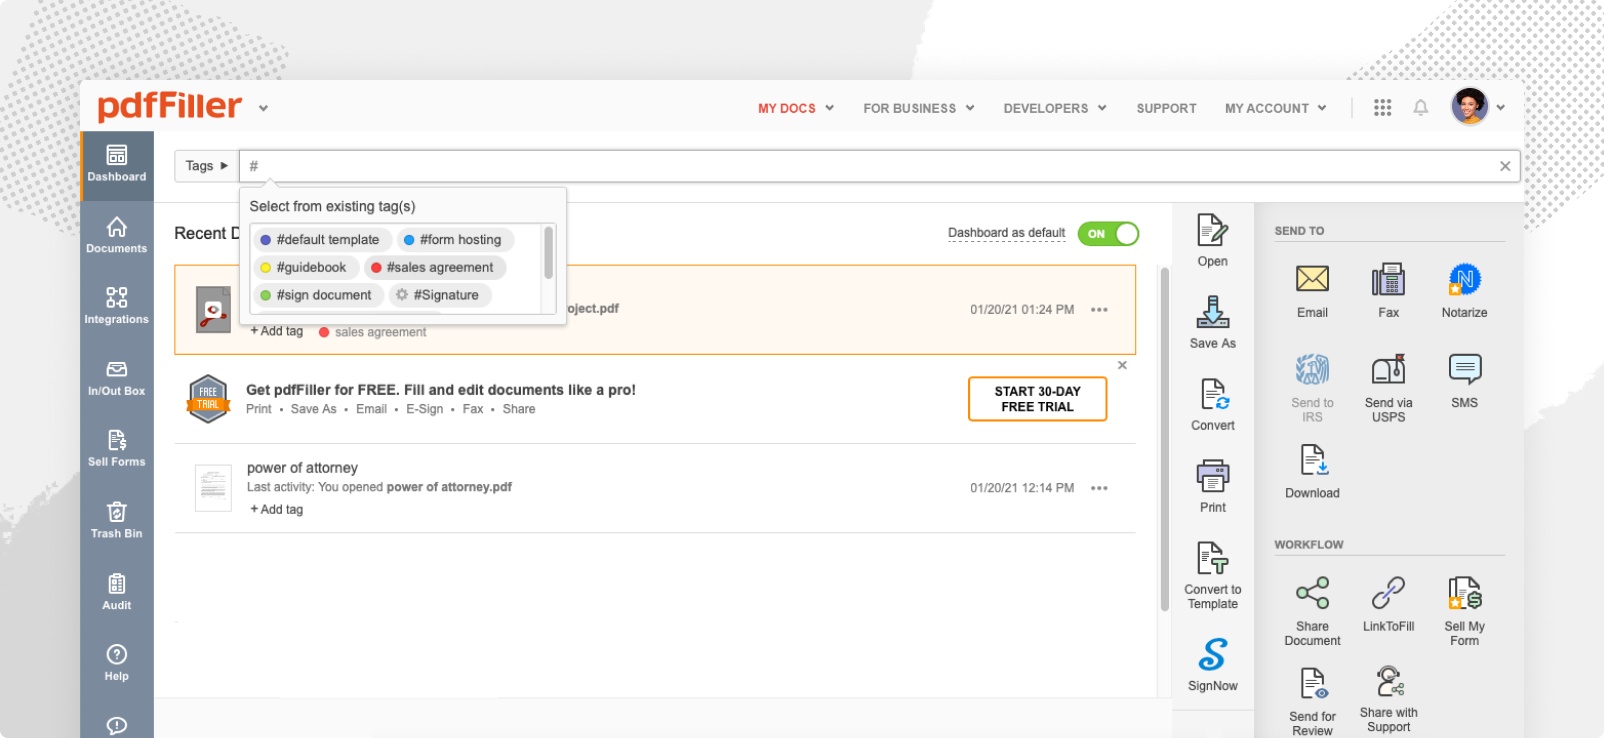This screenshot has width=1604, height=738.
Task: Open the In/Out Box
Action: [117, 378]
